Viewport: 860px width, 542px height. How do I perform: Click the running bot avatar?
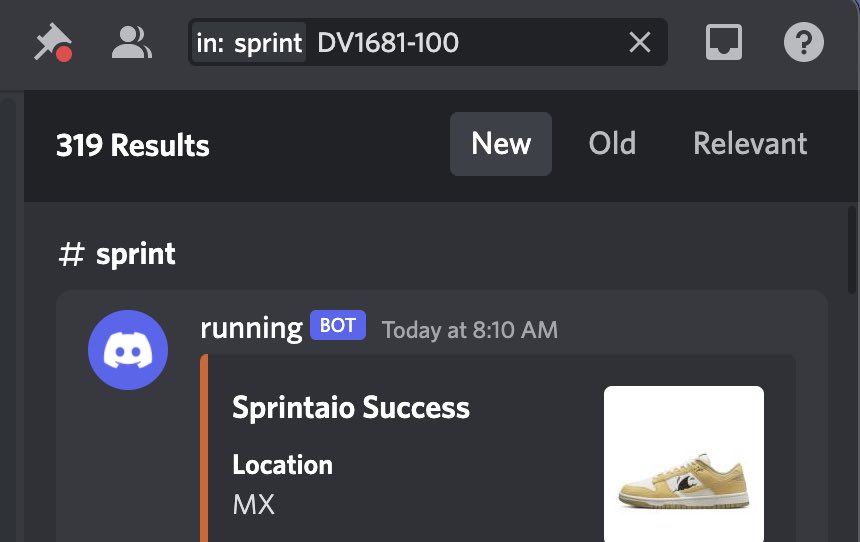(x=128, y=350)
